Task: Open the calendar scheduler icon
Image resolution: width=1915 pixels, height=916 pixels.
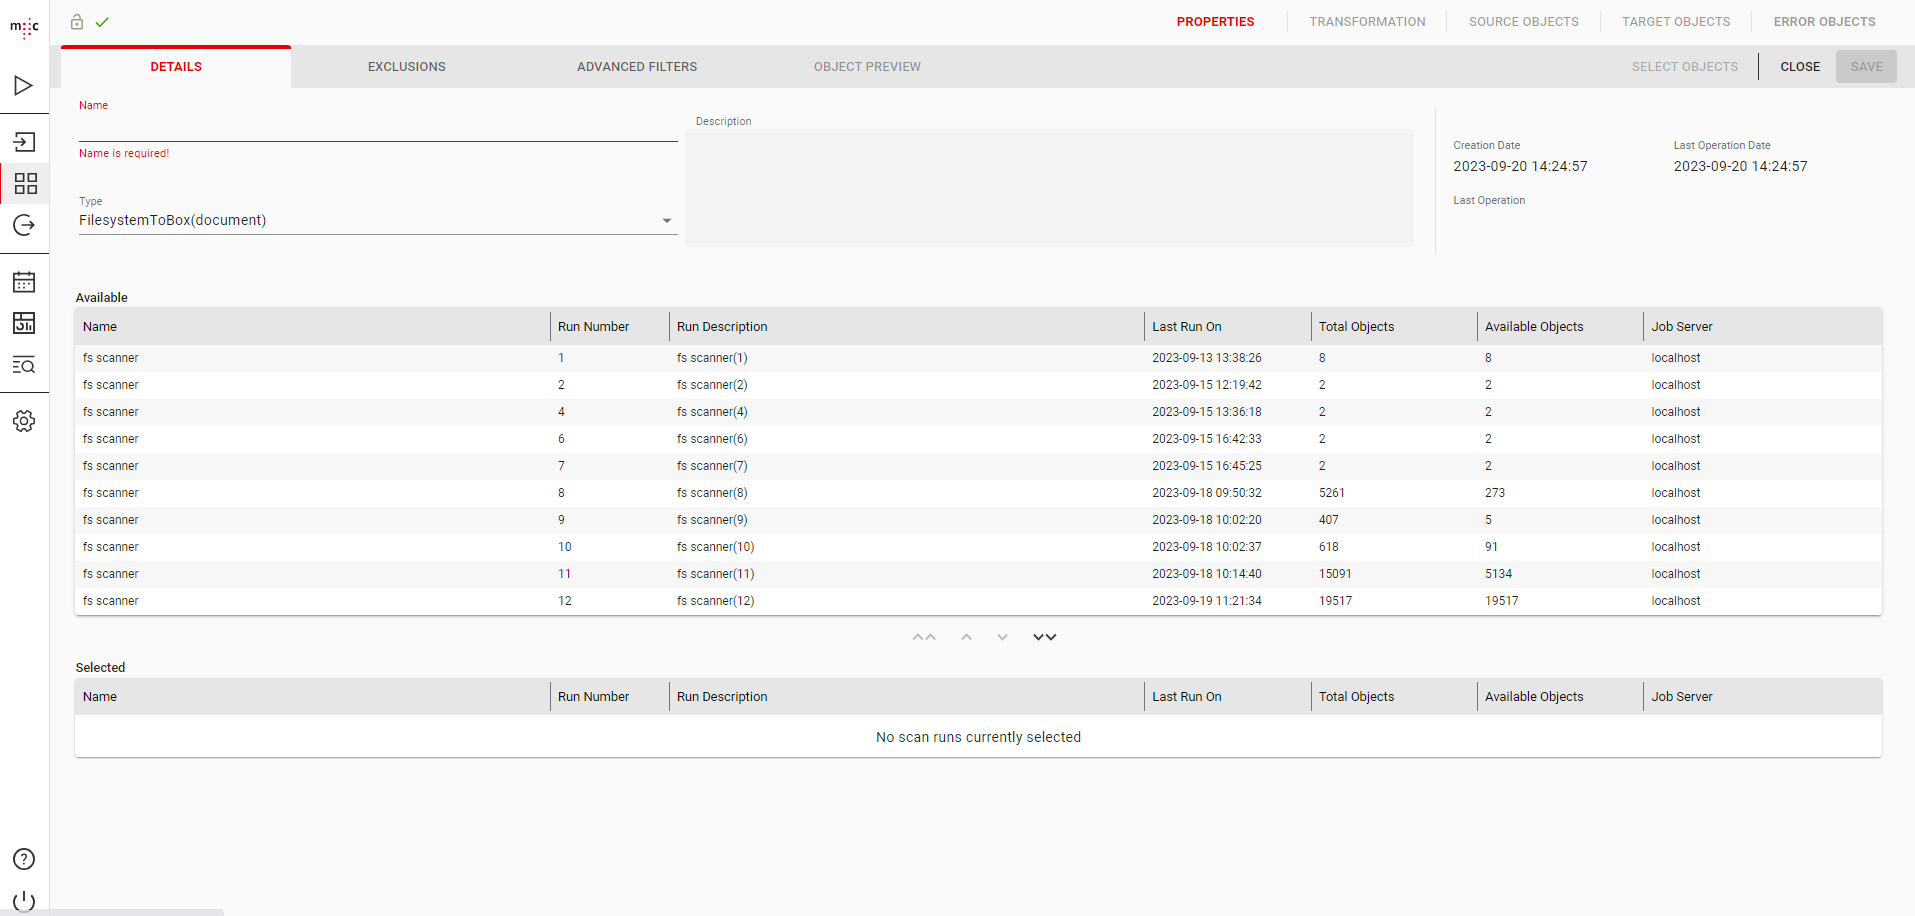Action: (x=24, y=282)
